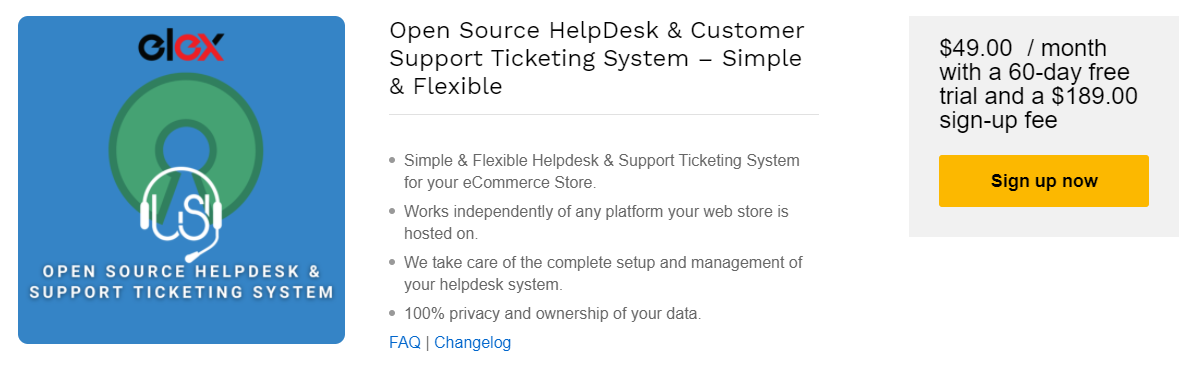
Task: Click the Works independently of any platform bullet
Action: click(x=596, y=222)
